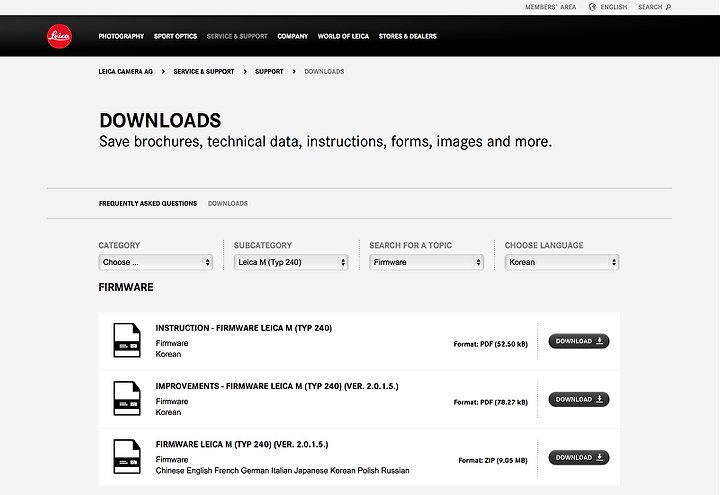Go to the Members' Area
This screenshot has height=495, width=720.
(551, 7)
